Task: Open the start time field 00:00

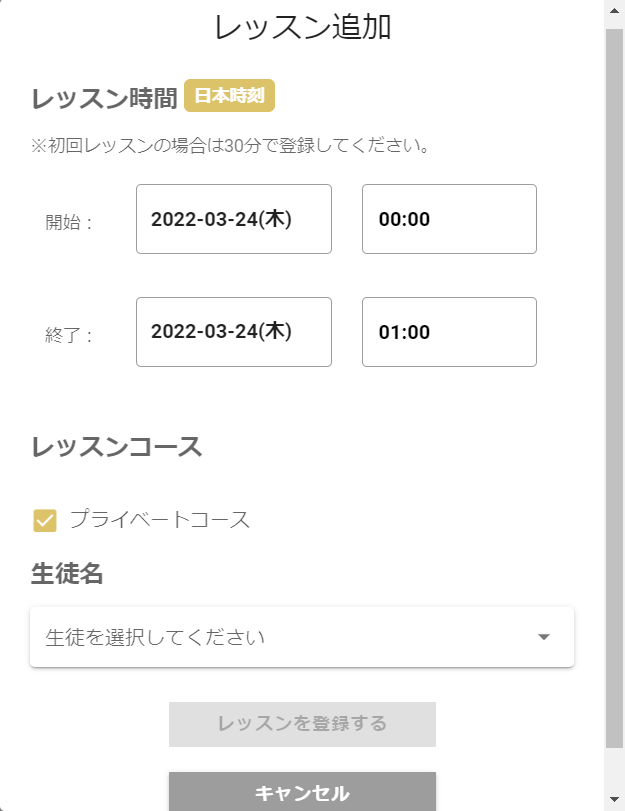Action: pyautogui.click(x=449, y=219)
